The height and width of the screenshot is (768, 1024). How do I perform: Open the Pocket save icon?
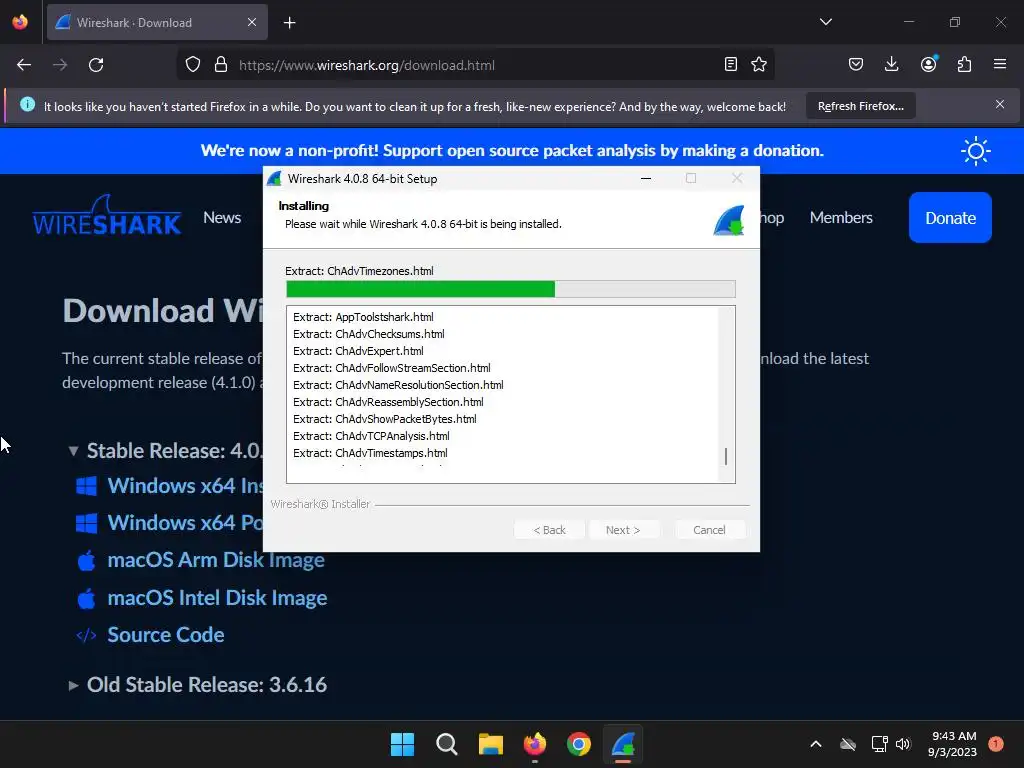click(856, 64)
